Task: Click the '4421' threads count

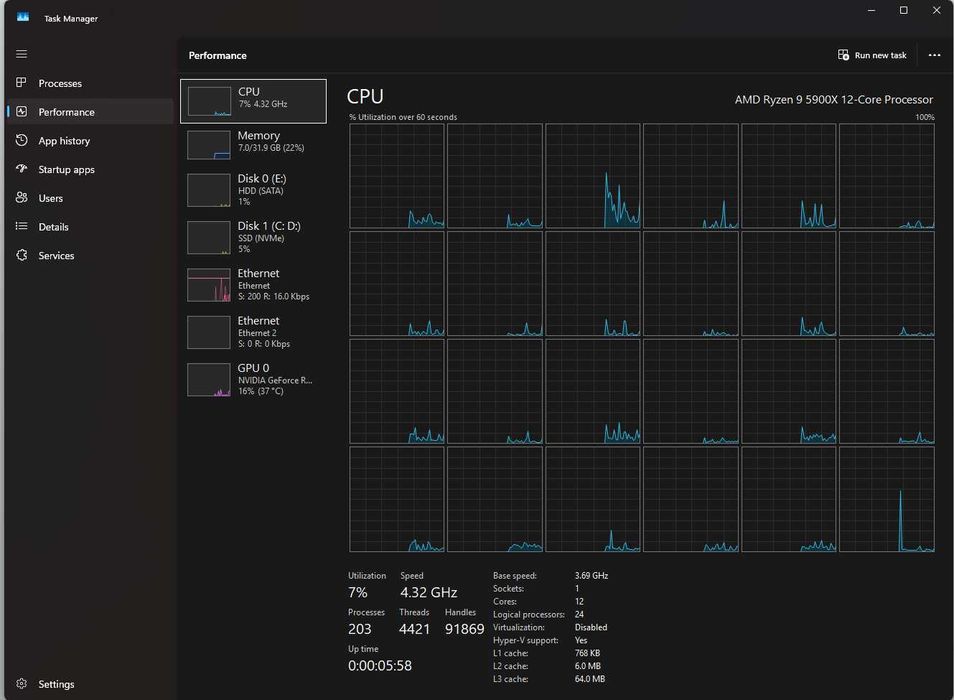Action: point(414,629)
